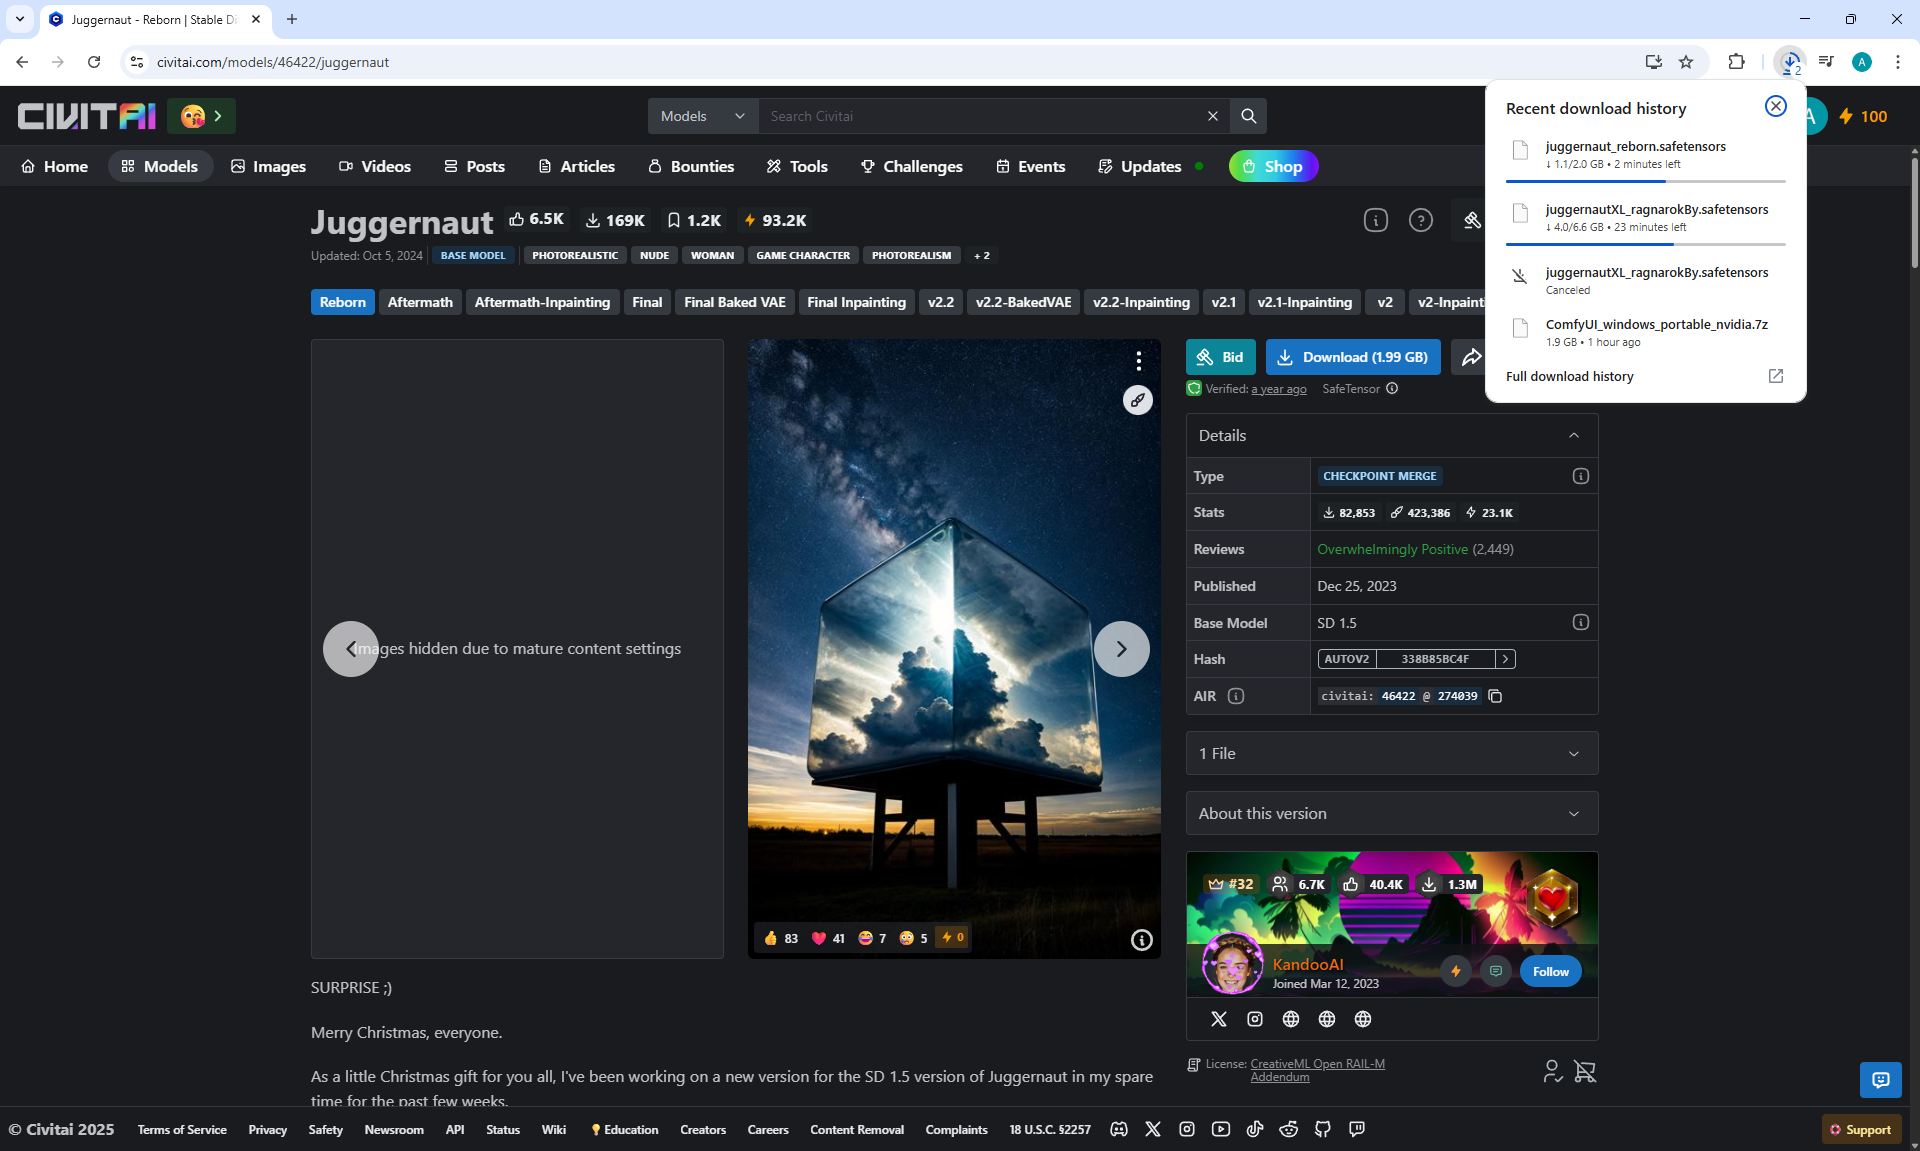Click the Download (1.99 GB) button
Screen dimensions: 1920x1151
(1352, 357)
